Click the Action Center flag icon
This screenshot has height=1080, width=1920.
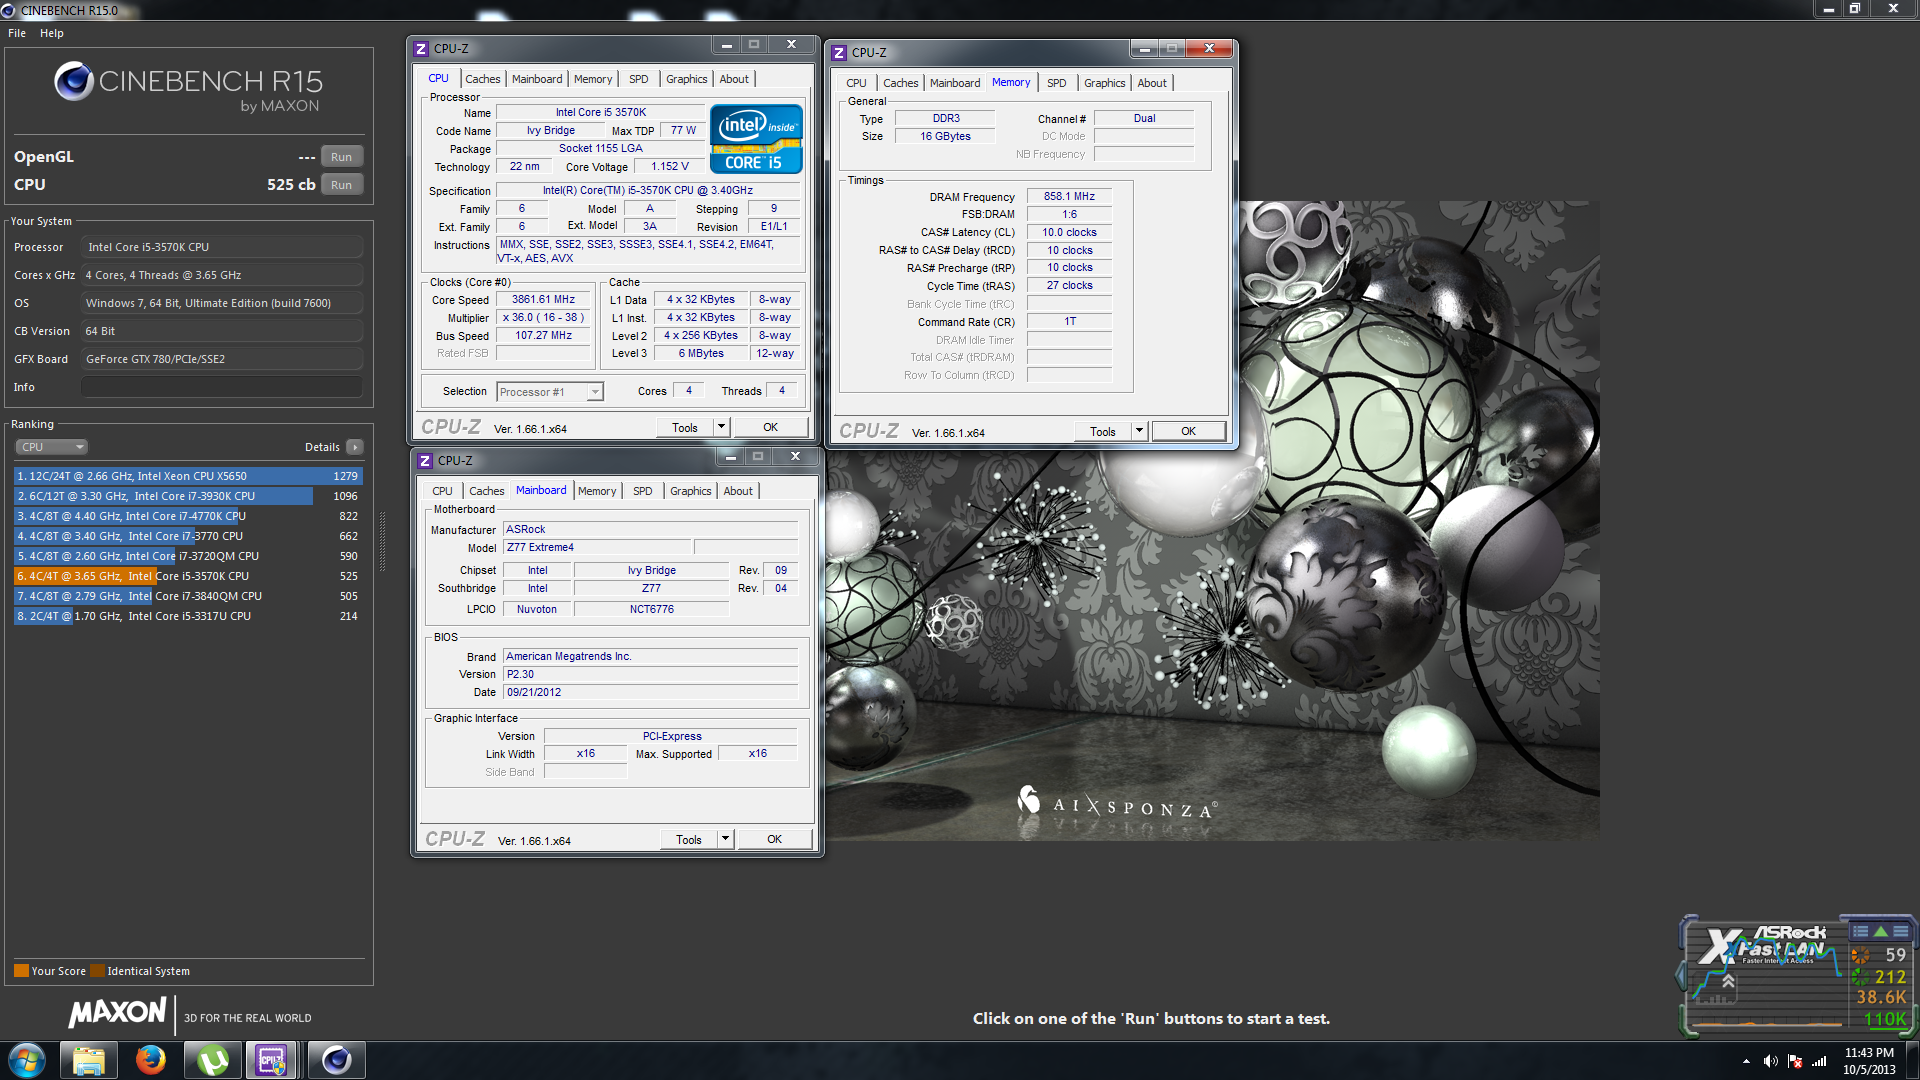(1795, 1061)
